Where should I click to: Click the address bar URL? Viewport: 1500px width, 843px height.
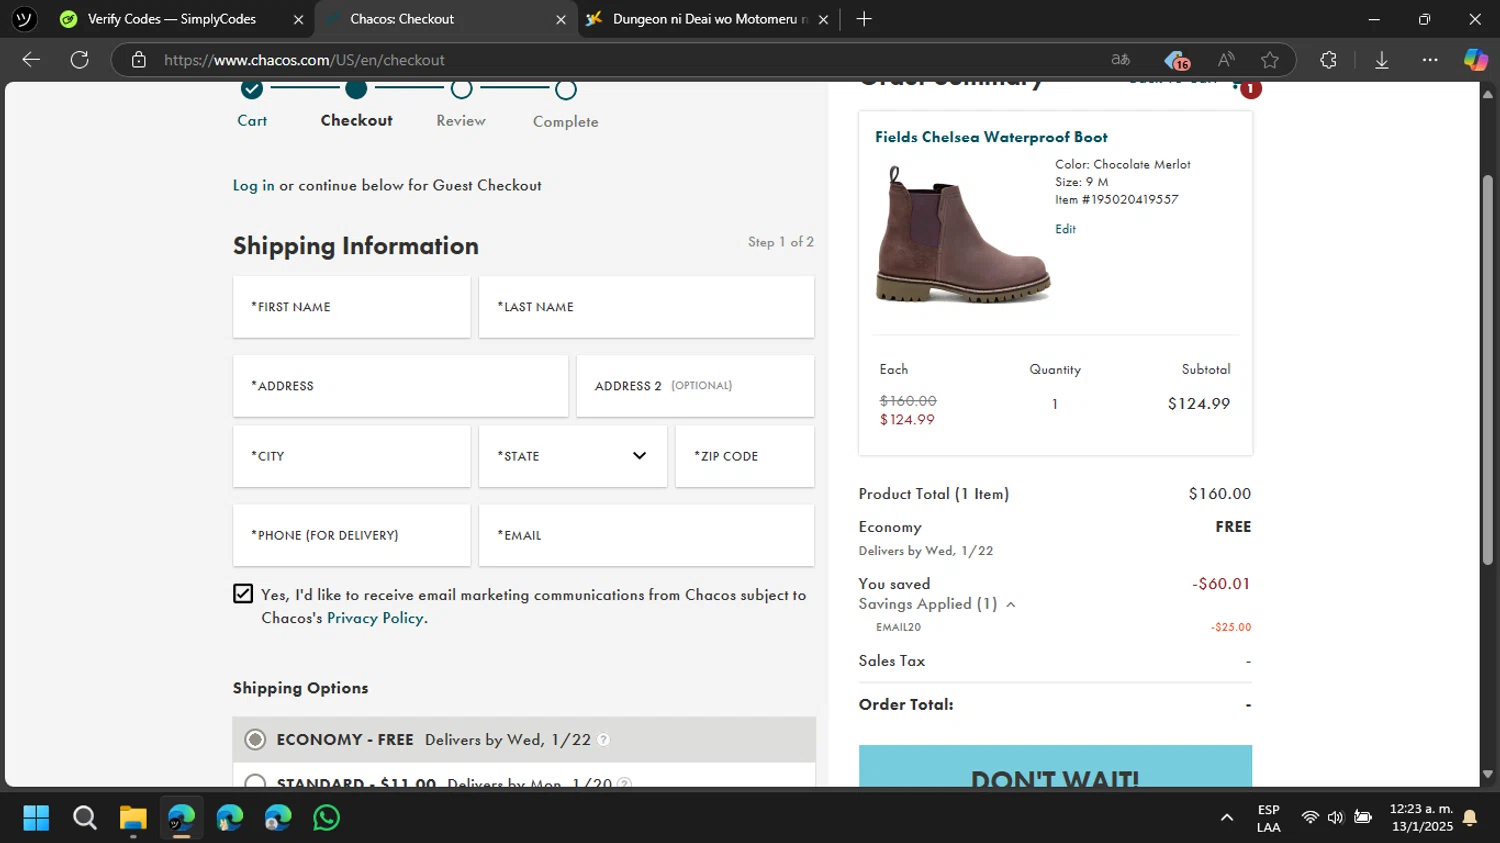click(x=305, y=60)
